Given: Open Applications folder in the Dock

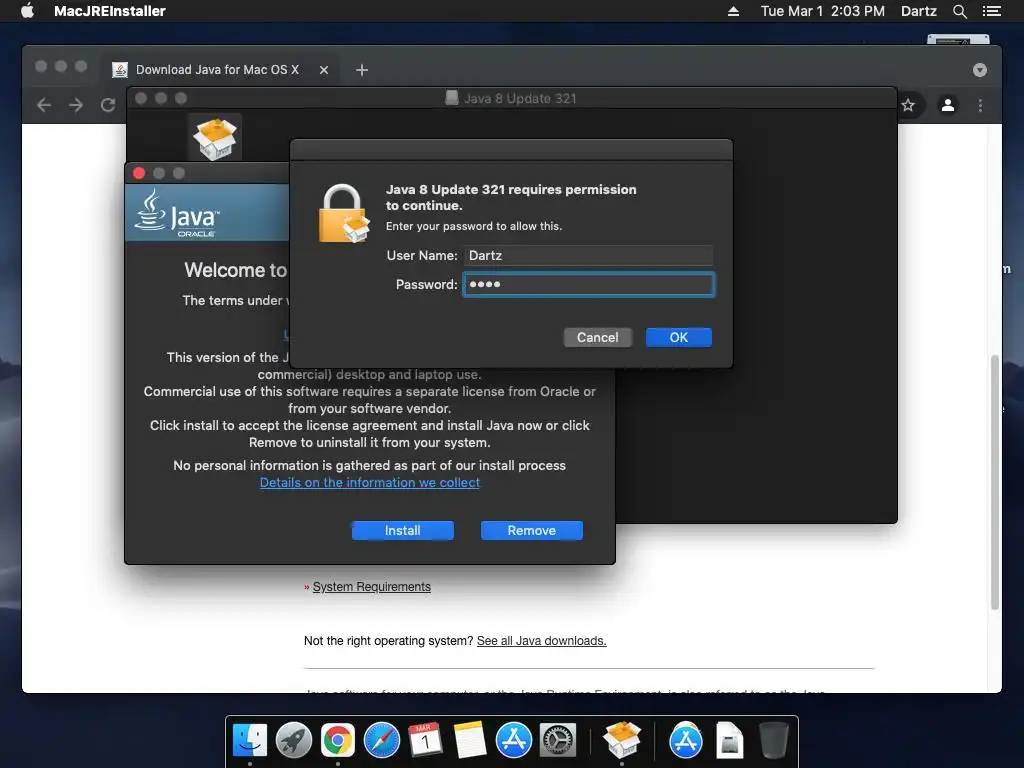Looking at the screenshot, I should pos(686,741).
